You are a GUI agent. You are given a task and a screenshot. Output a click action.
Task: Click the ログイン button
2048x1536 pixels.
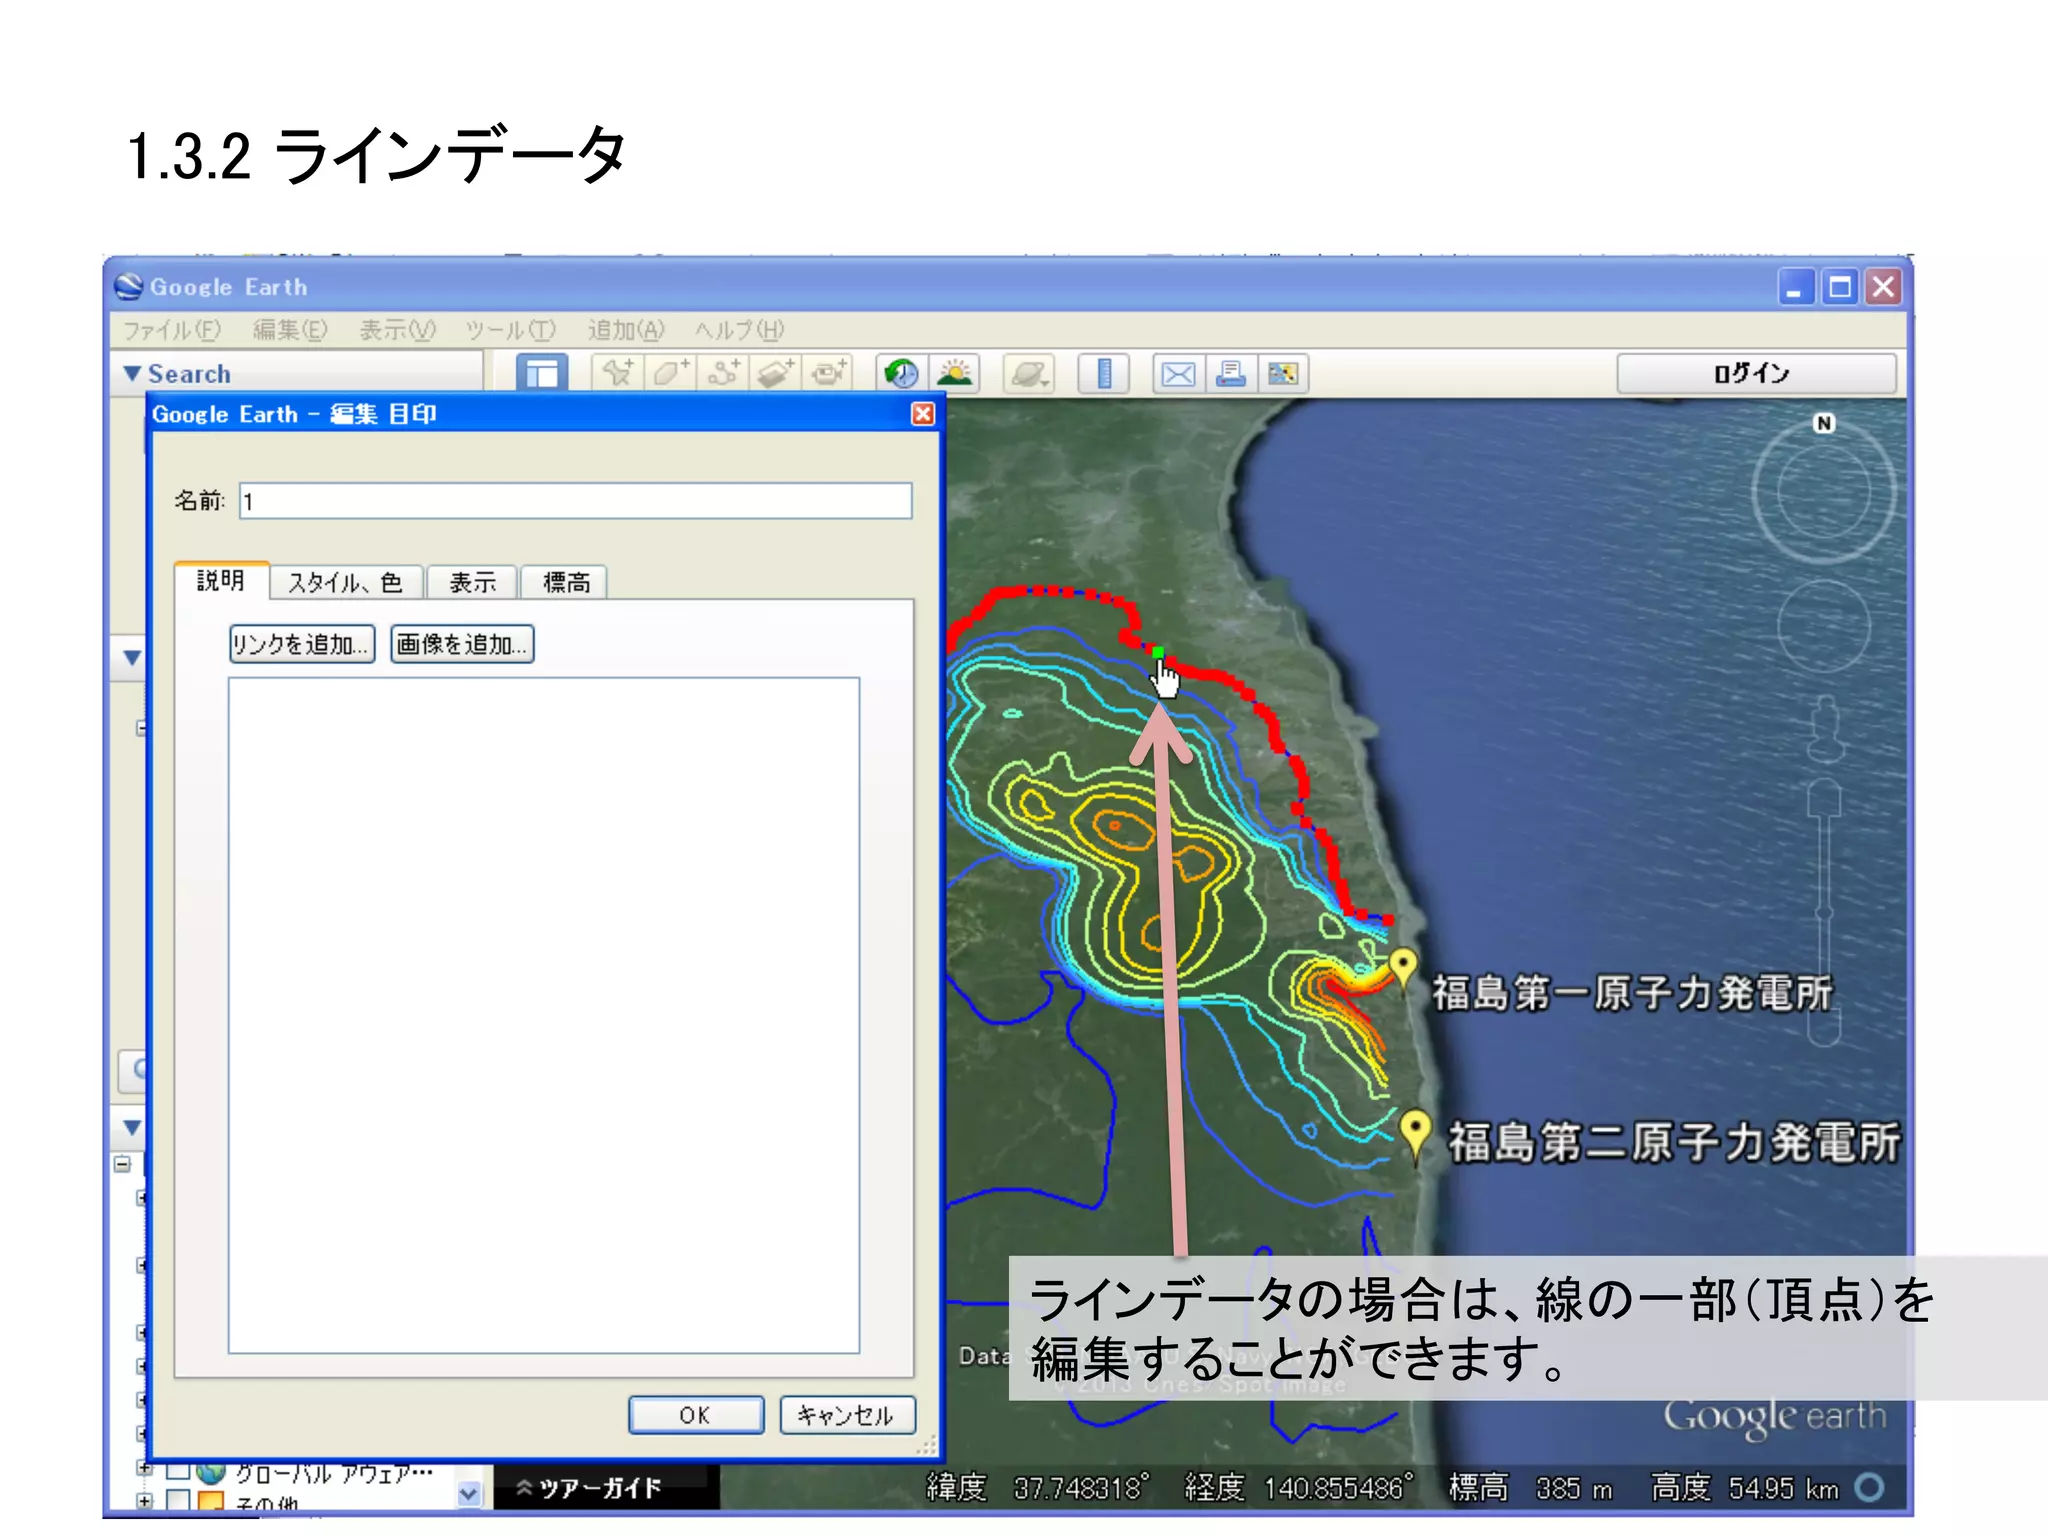click(x=1755, y=373)
